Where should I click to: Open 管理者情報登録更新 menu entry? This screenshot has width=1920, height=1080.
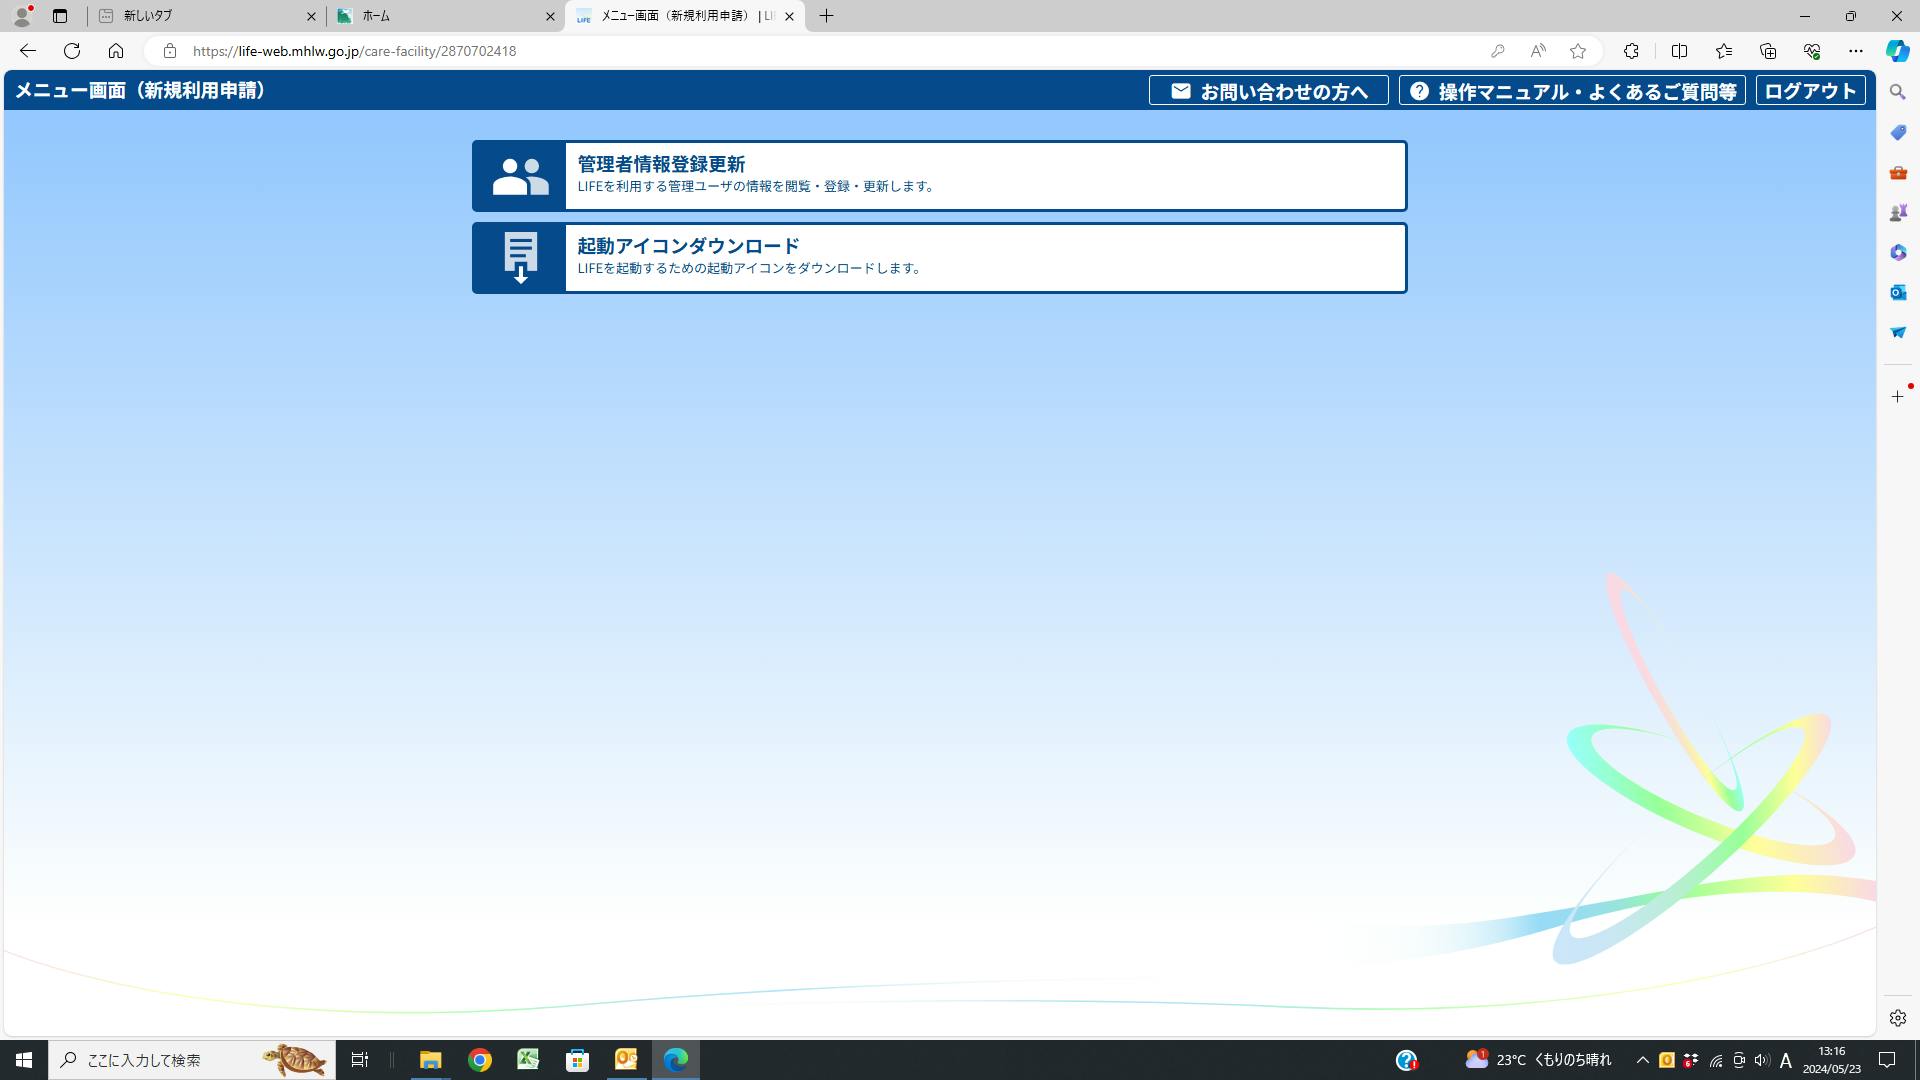pos(985,176)
